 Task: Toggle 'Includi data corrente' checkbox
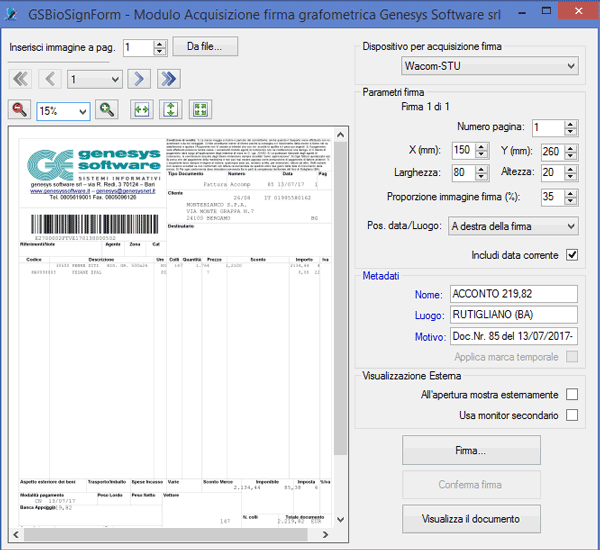tap(572, 255)
